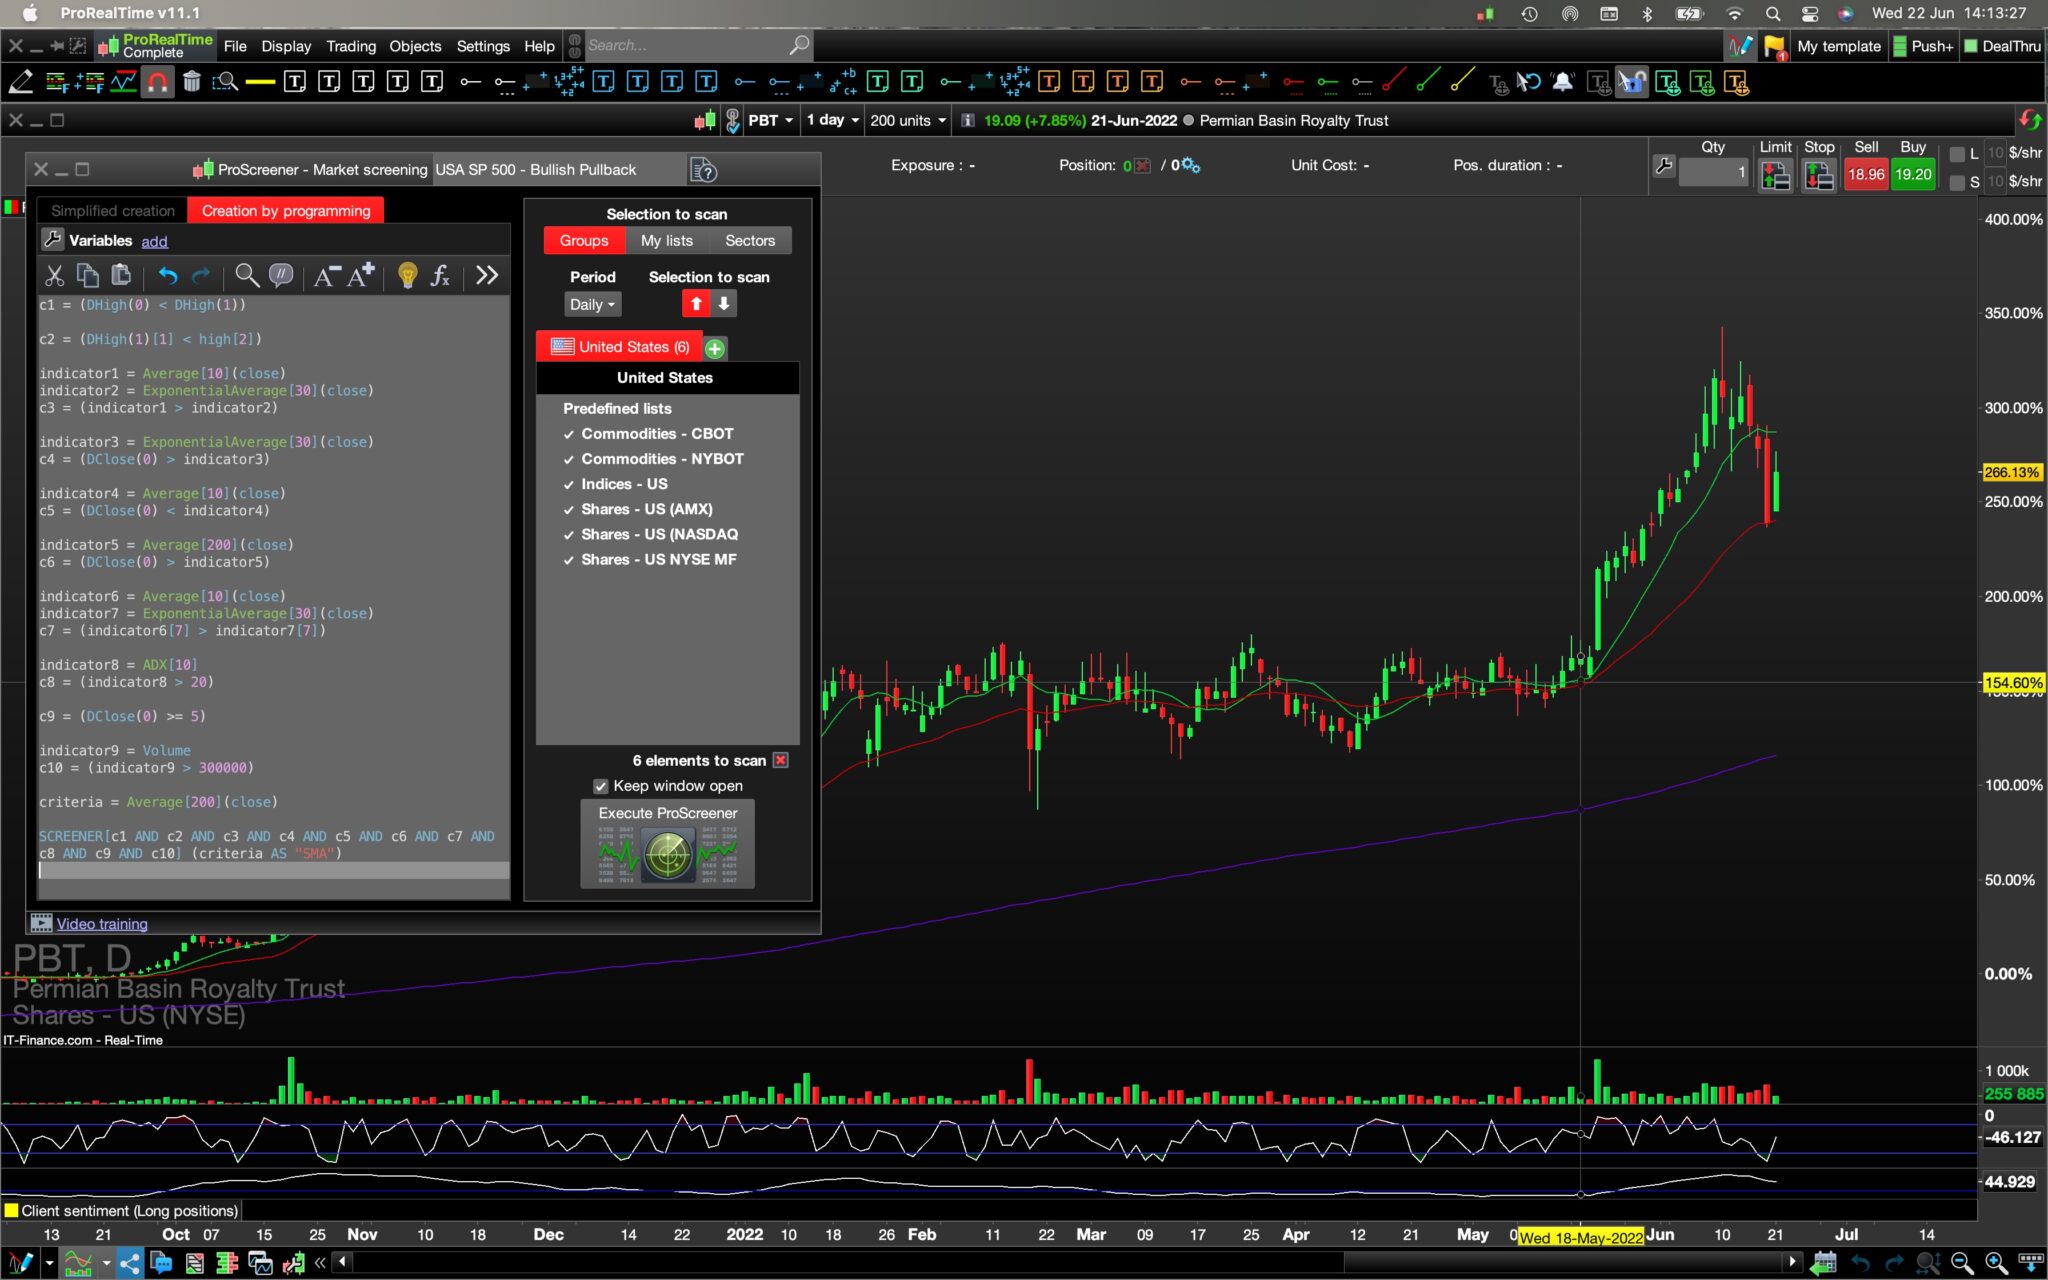Expand the 200 units dropdown
The height and width of the screenshot is (1280, 2048).
pos(907,120)
